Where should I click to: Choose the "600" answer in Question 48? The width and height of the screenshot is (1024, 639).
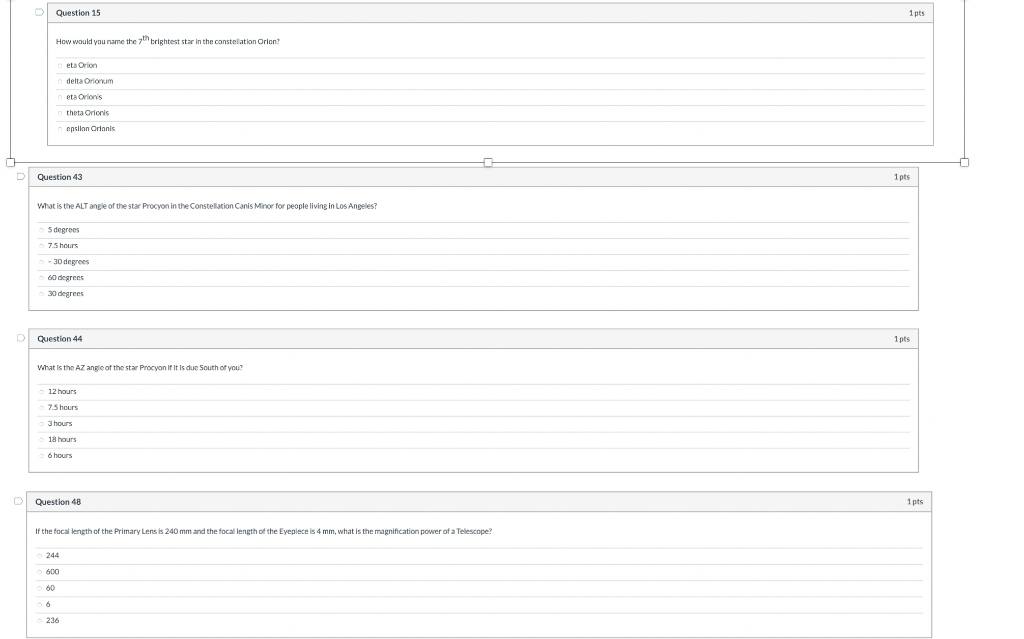coord(40,572)
